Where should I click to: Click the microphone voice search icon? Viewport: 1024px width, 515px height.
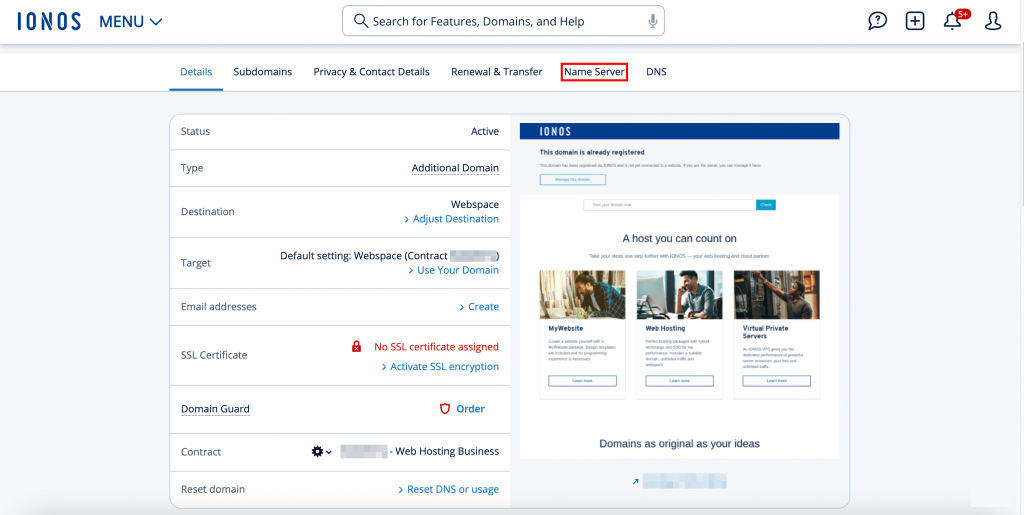pyautogui.click(x=652, y=21)
